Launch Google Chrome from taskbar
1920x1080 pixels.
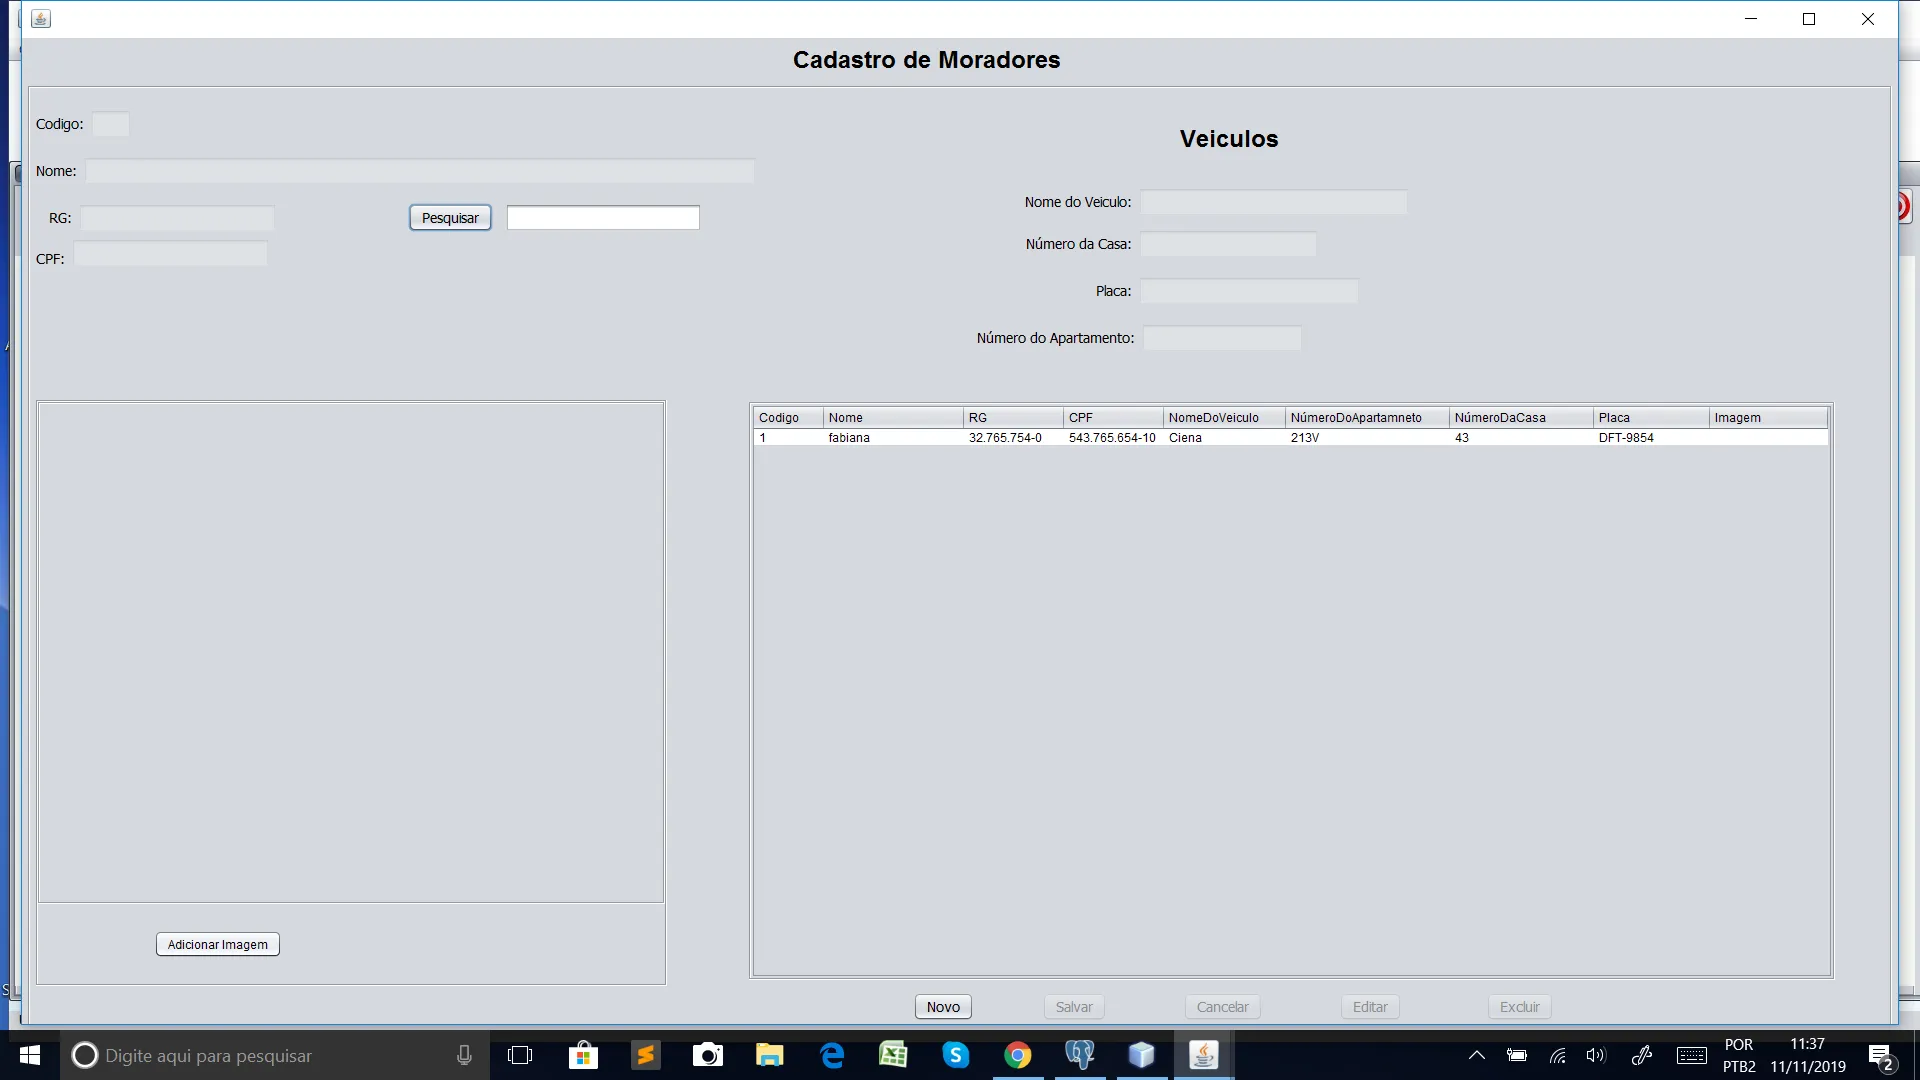(x=1017, y=1055)
